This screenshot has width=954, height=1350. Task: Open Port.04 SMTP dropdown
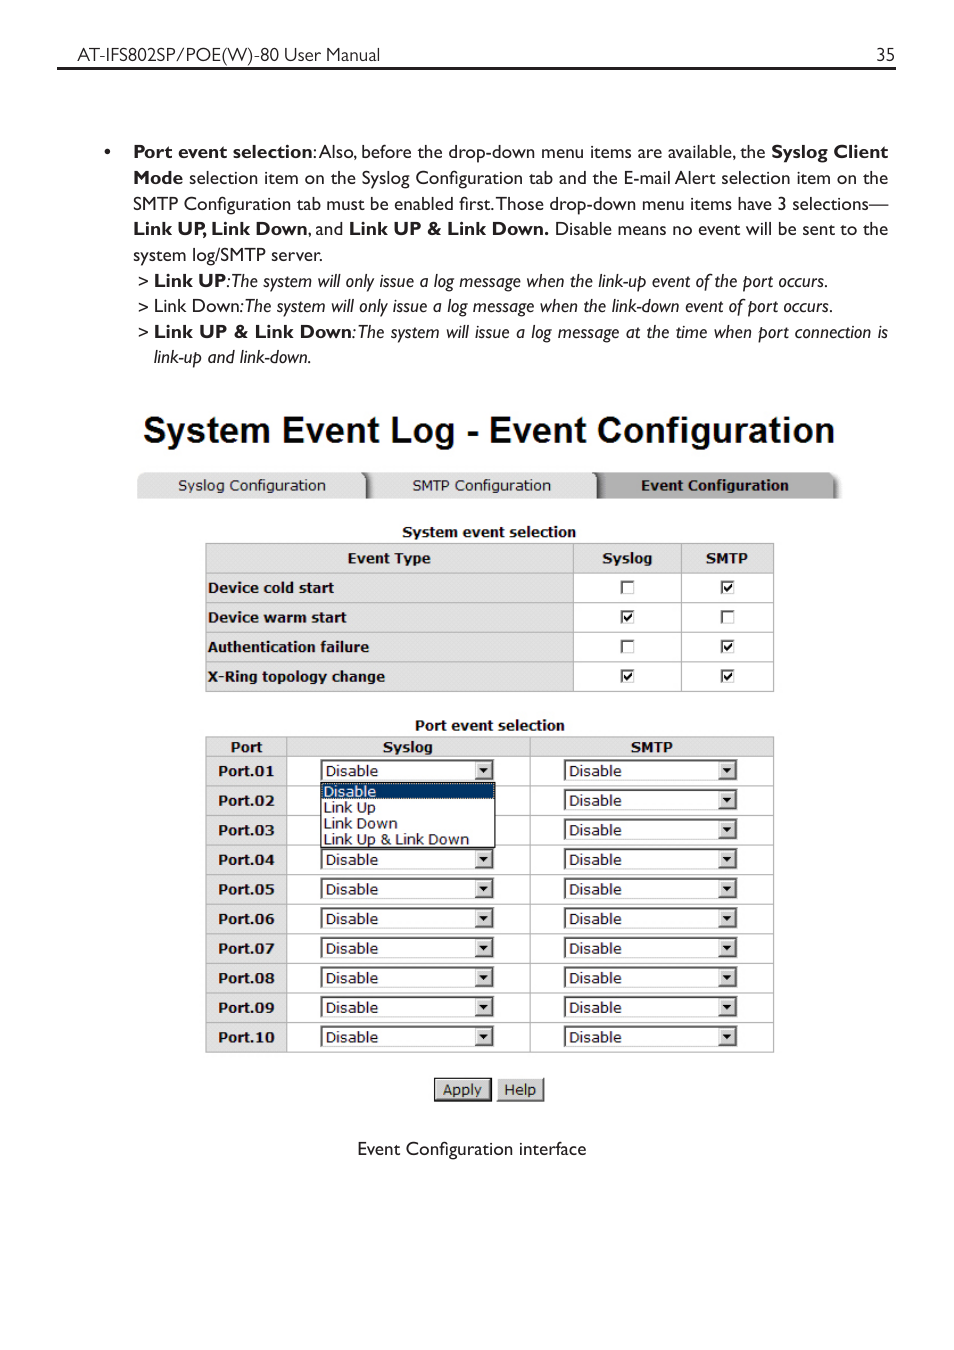click(651, 859)
